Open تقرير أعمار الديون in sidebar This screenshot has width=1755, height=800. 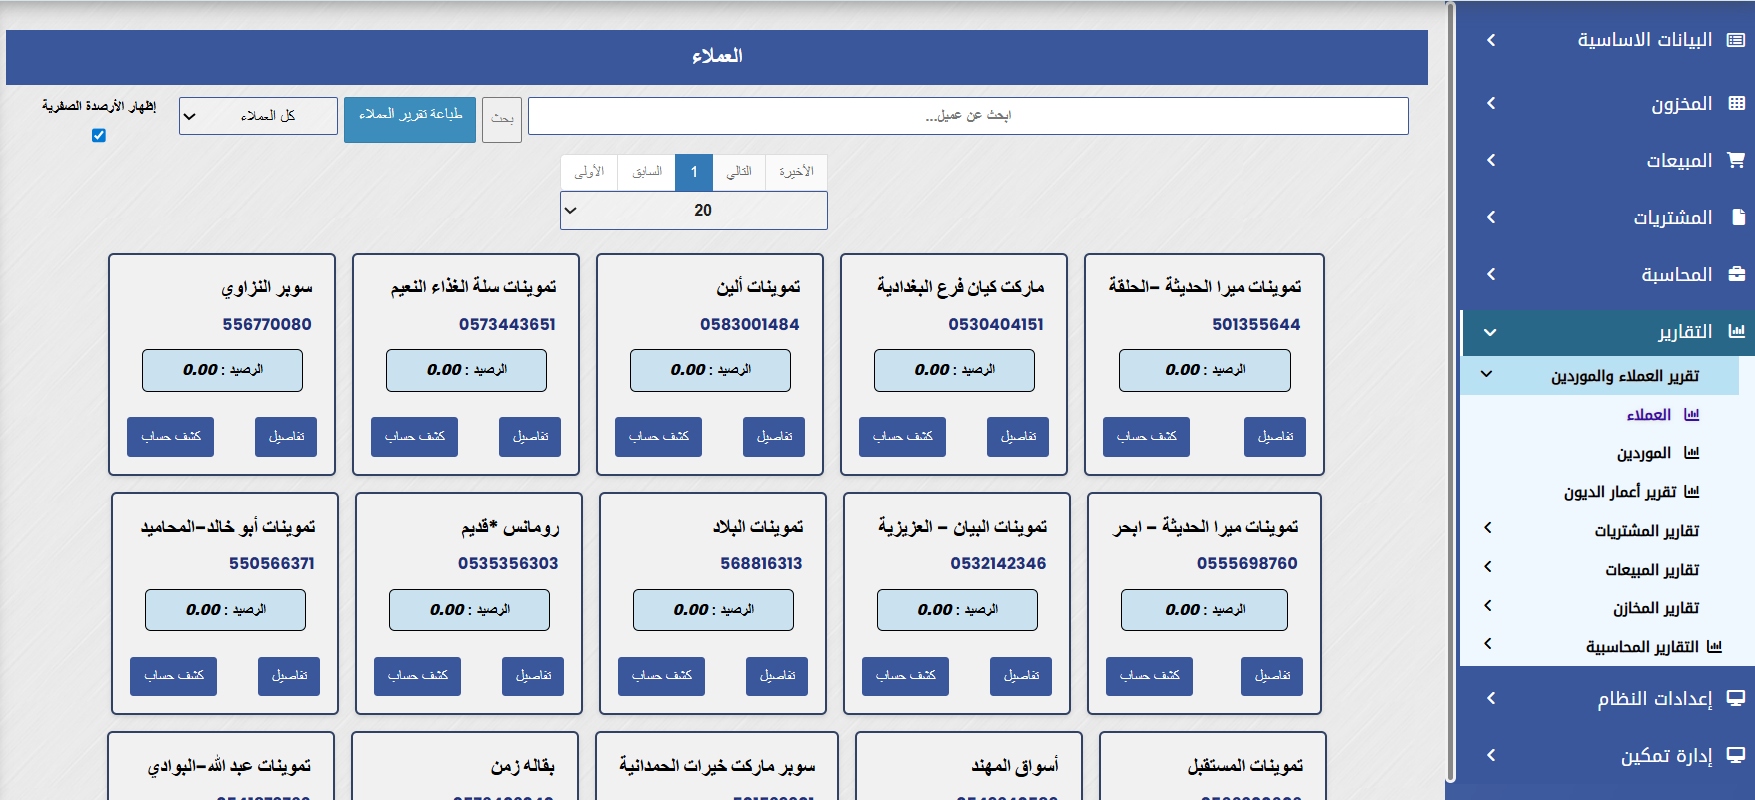pos(1620,492)
